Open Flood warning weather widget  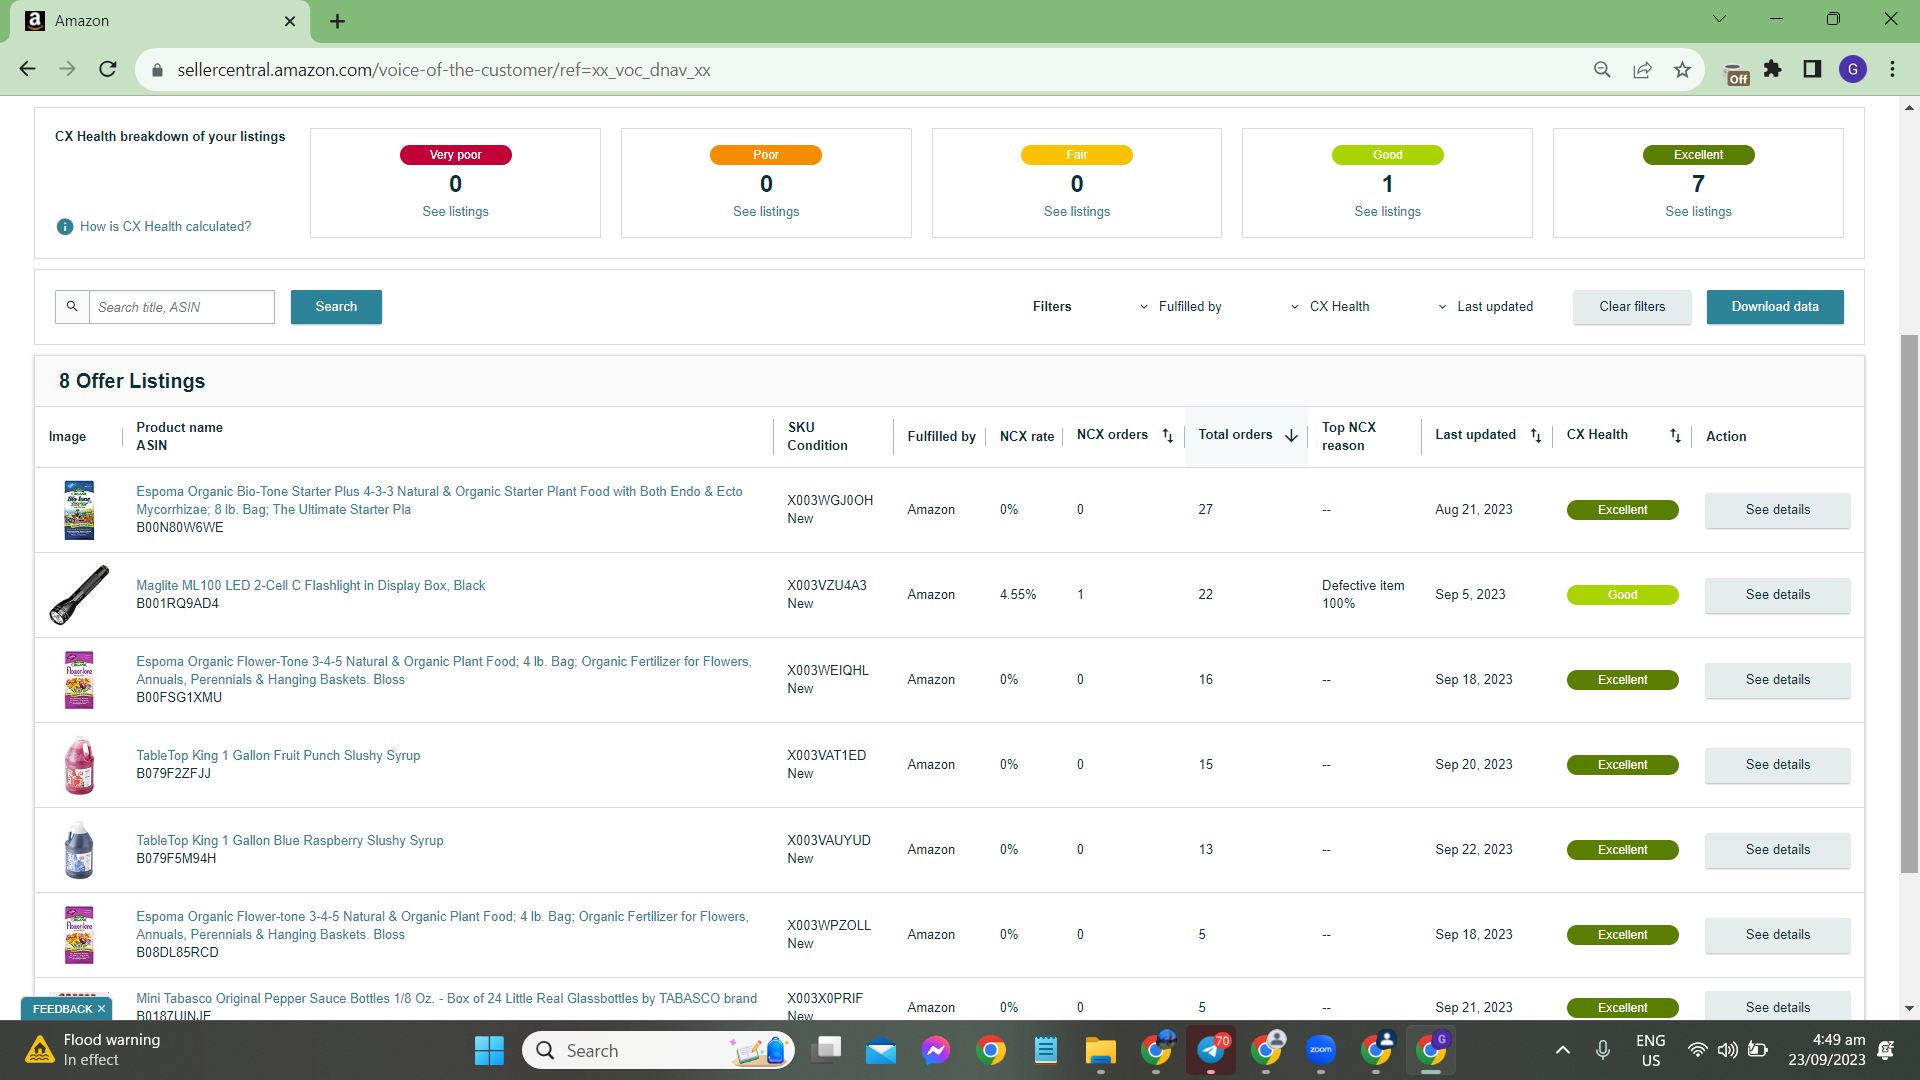(93, 1050)
